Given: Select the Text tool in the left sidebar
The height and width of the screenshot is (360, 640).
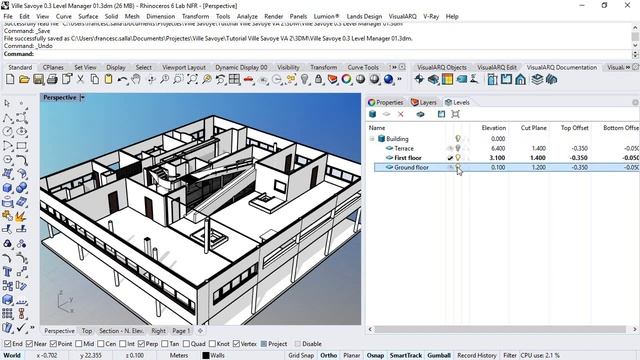Looking at the screenshot, I should (8, 271).
